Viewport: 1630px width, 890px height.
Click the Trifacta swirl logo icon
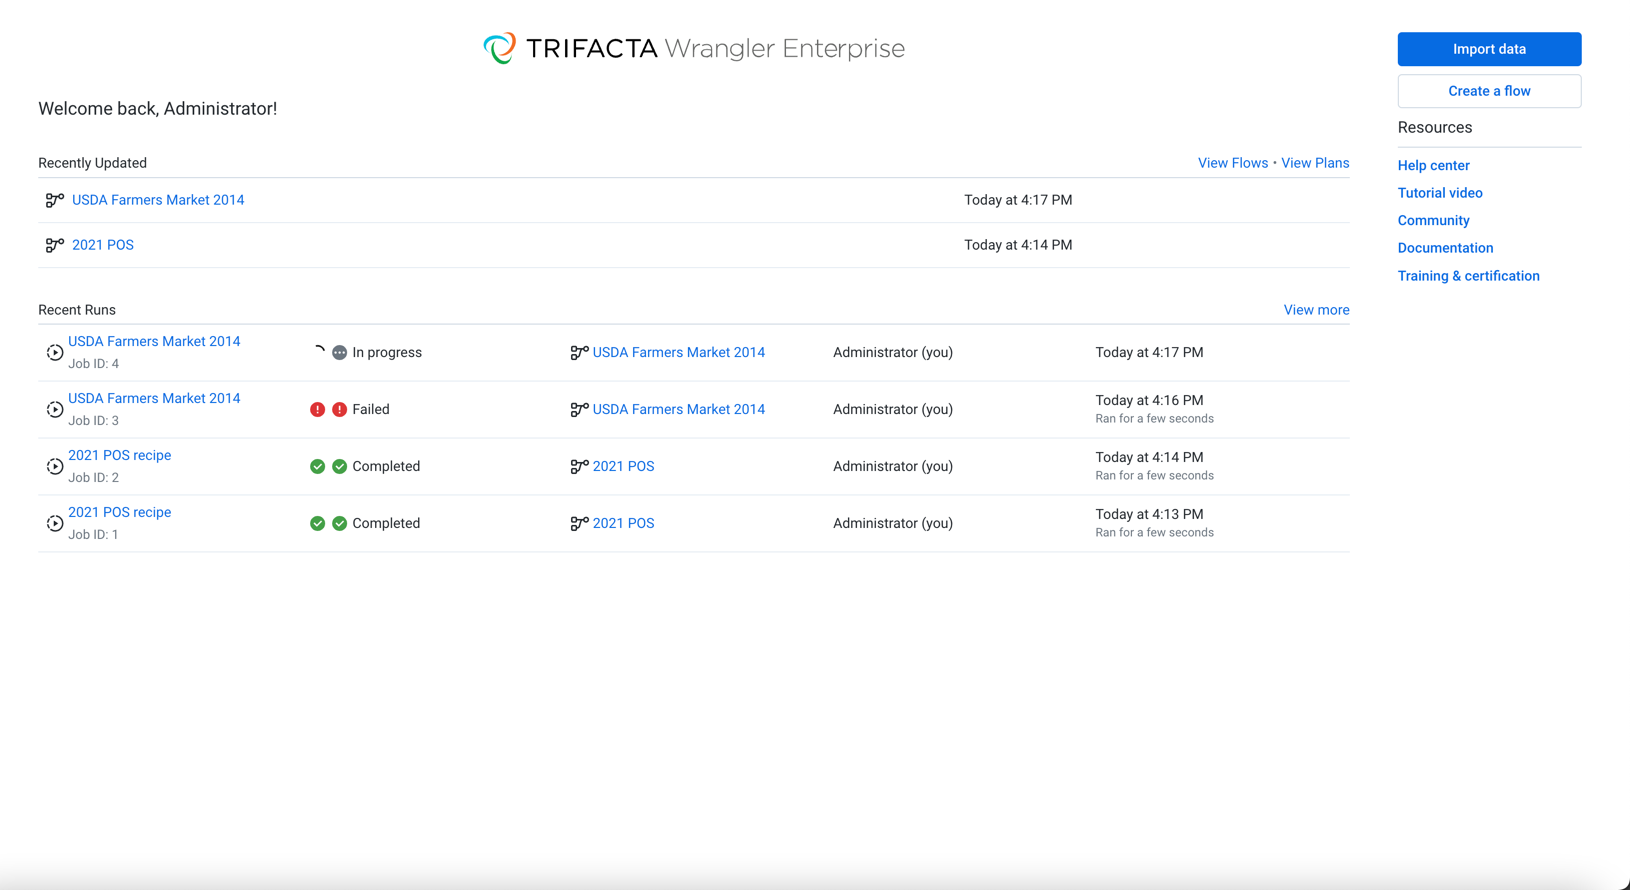tap(499, 48)
